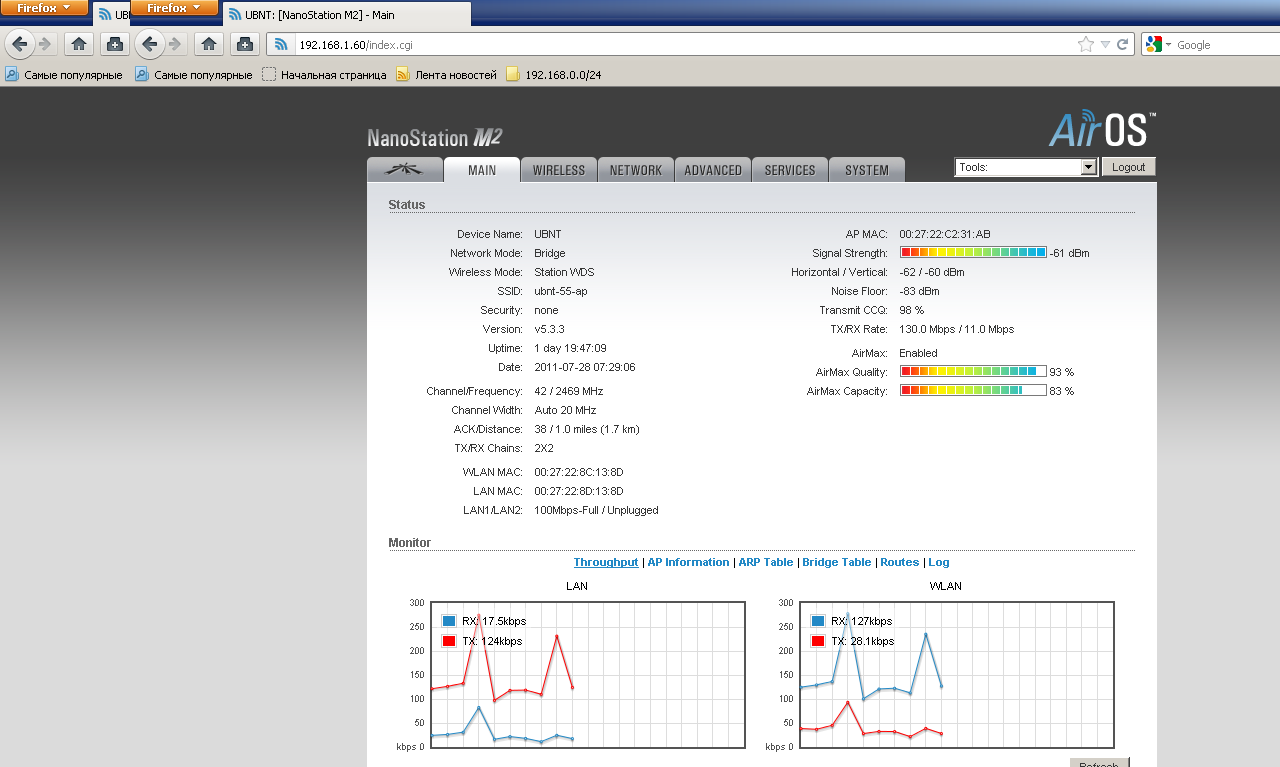The width and height of the screenshot is (1280, 767).
Task: Select the System tab
Action: [x=866, y=170]
